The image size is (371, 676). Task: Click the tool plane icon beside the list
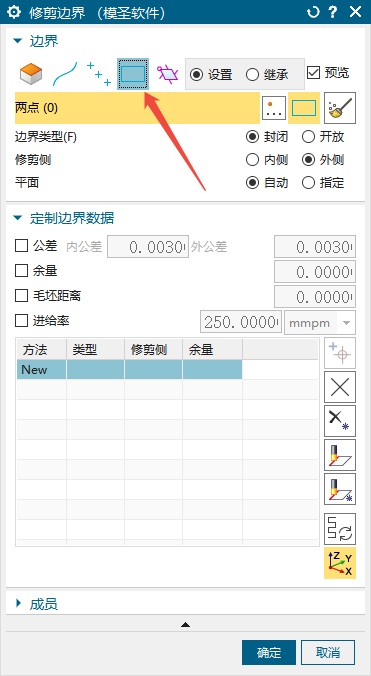340,455
